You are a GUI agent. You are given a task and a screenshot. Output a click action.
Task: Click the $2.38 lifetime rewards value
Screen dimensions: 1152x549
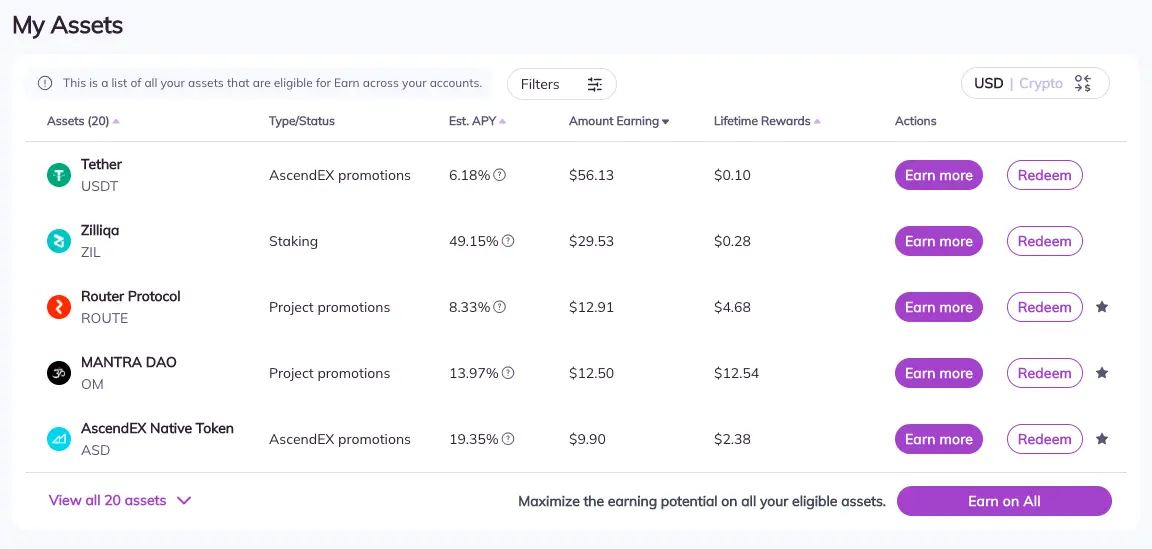[x=732, y=439]
